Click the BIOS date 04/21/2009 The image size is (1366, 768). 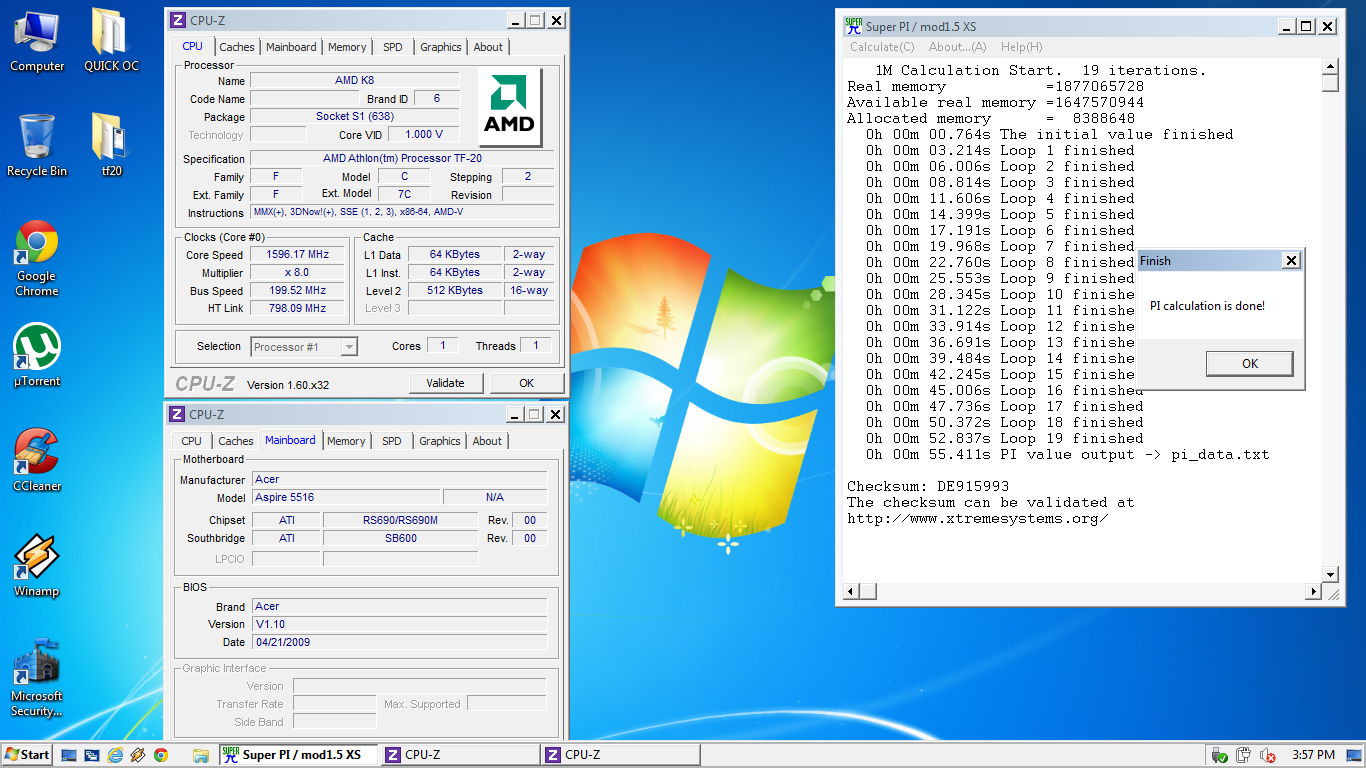click(x=399, y=643)
